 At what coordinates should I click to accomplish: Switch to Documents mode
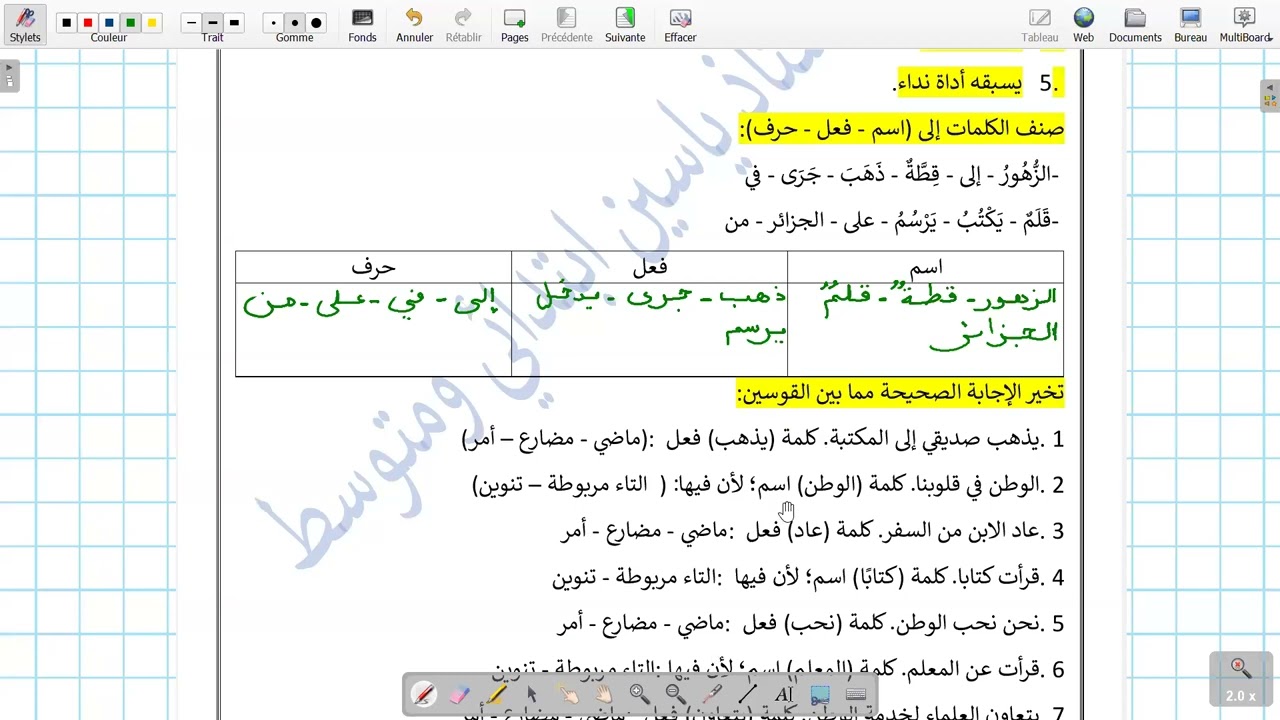click(1135, 25)
